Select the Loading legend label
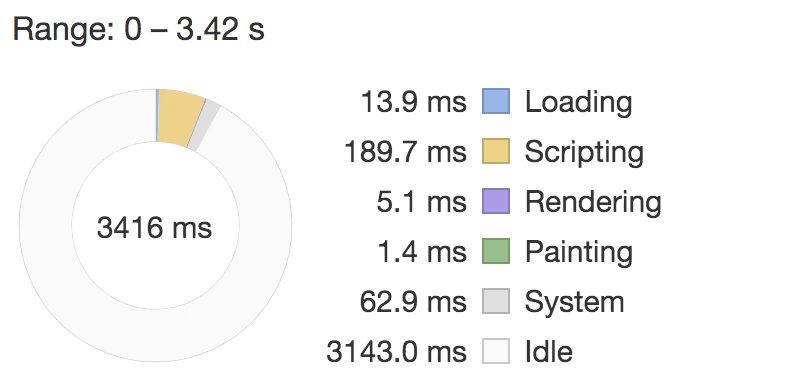The height and width of the screenshot is (378, 800). click(x=579, y=103)
